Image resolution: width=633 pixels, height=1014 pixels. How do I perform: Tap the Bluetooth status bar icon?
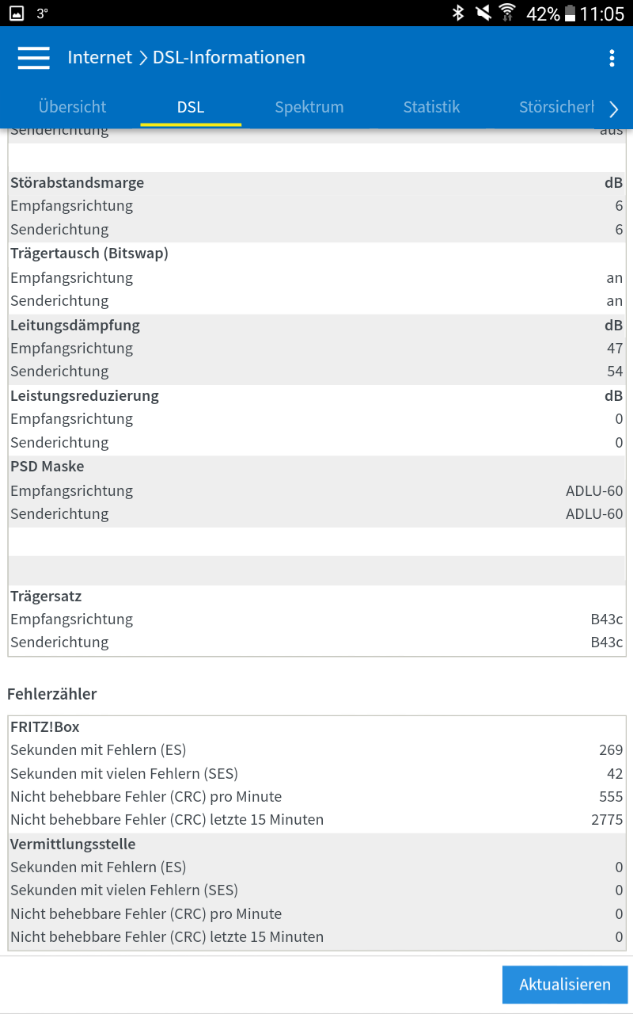458,13
